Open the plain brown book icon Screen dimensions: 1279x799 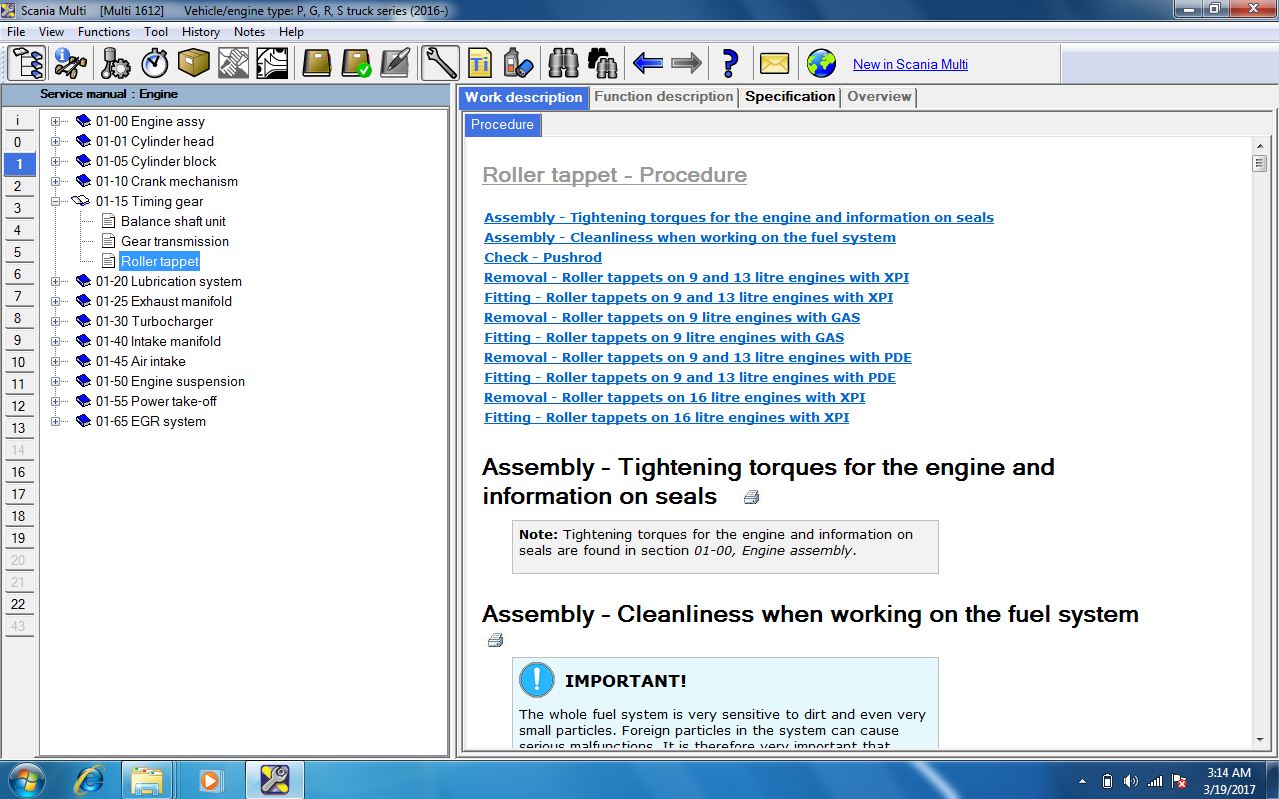tap(317, 64)
